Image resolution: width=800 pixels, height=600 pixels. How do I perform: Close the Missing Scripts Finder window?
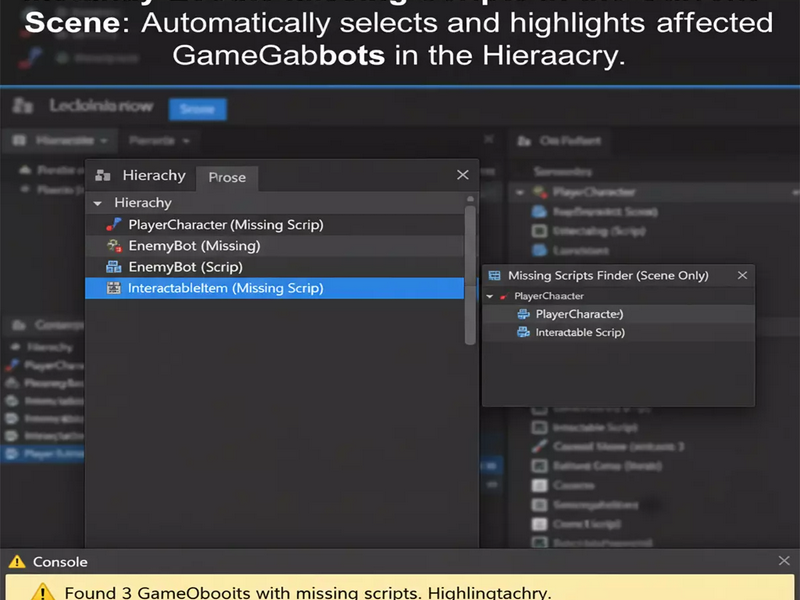[x=742, y=276]
